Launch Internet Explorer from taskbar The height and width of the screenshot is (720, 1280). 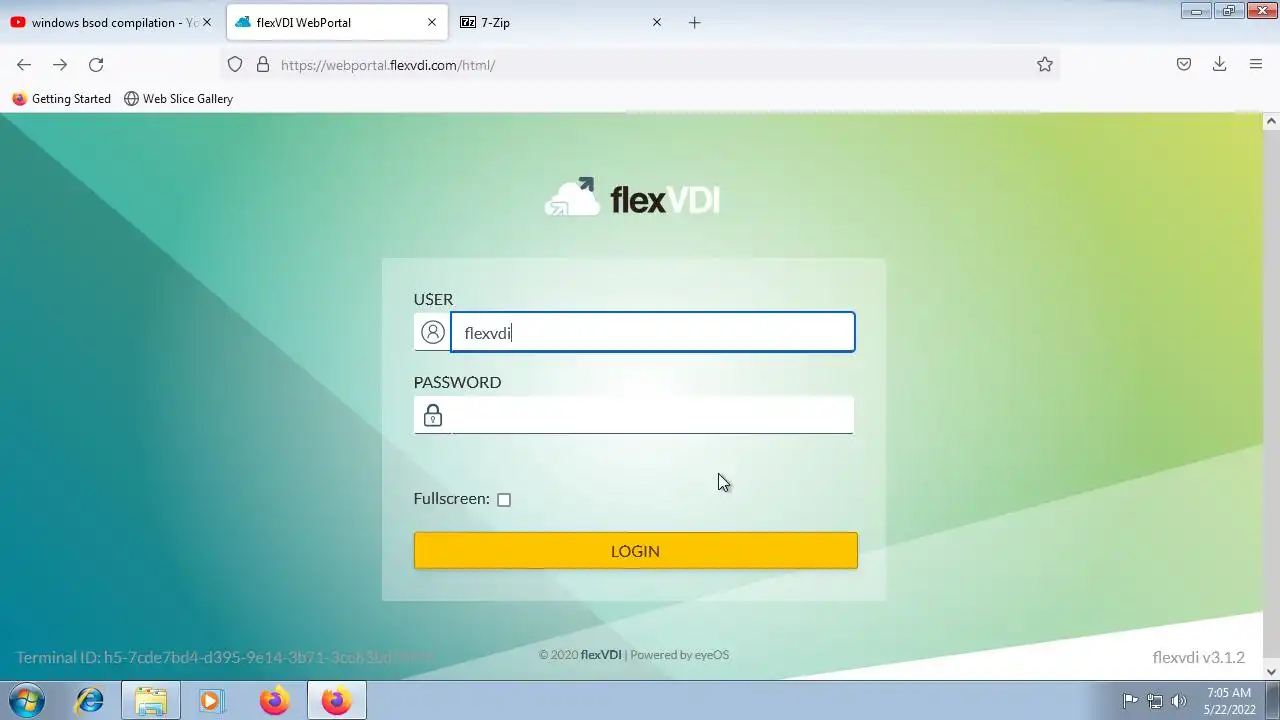pos(90,700)
